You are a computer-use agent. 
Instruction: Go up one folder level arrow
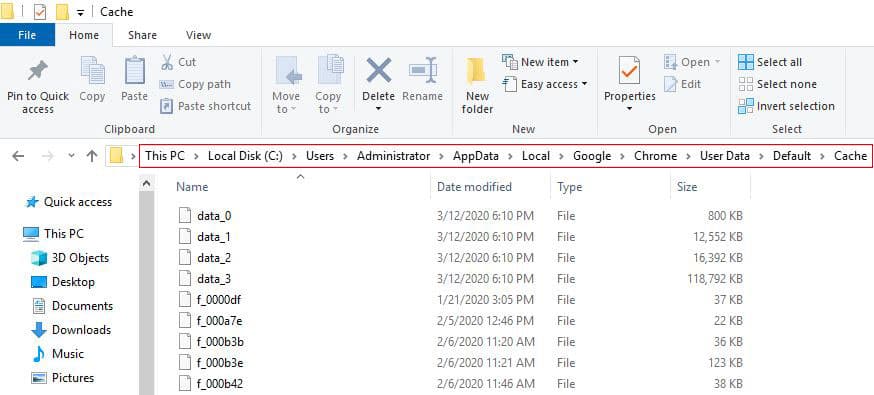[x=92, y=156]
